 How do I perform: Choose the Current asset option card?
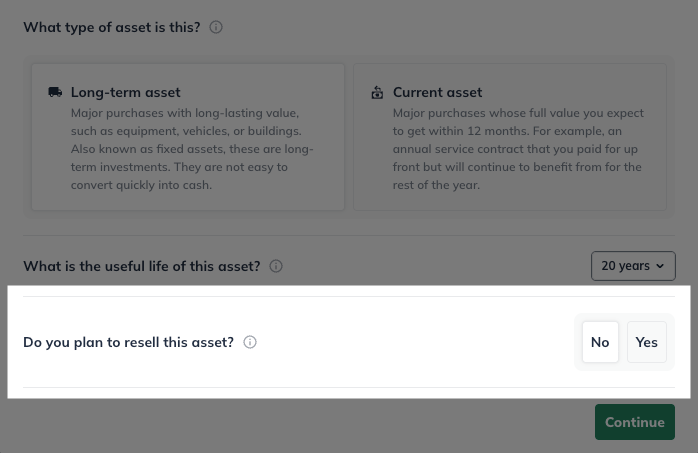(510, 137)
